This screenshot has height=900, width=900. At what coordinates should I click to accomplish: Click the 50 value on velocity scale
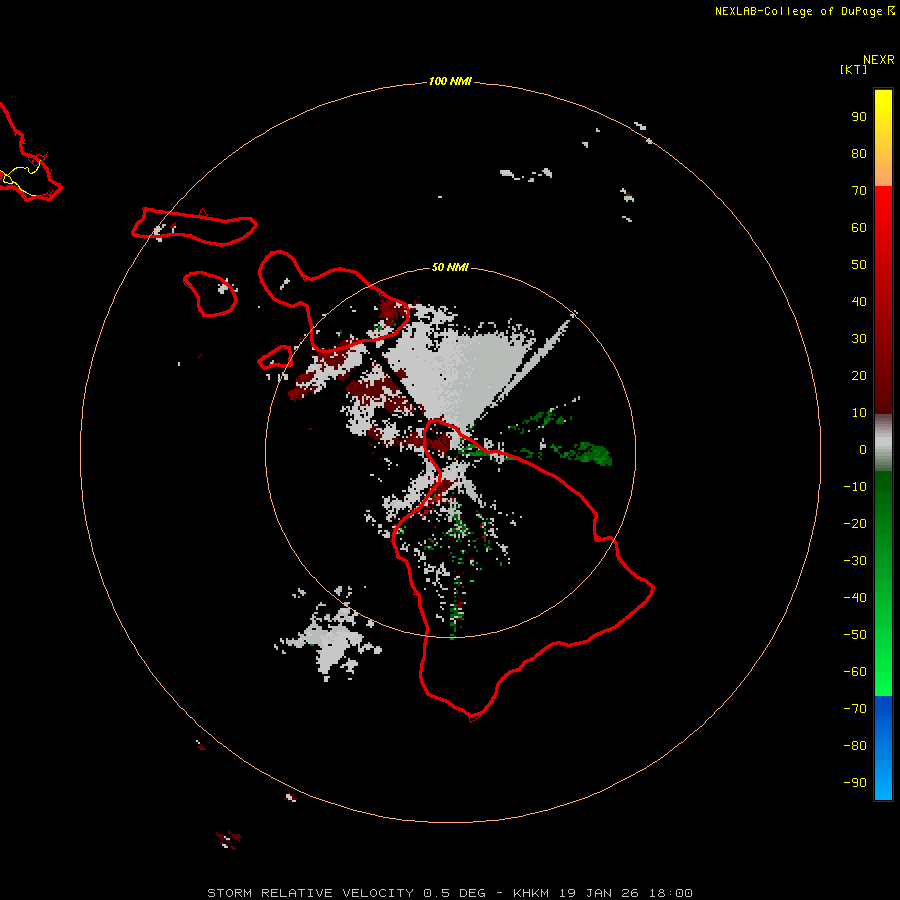(x=859, y=265)
